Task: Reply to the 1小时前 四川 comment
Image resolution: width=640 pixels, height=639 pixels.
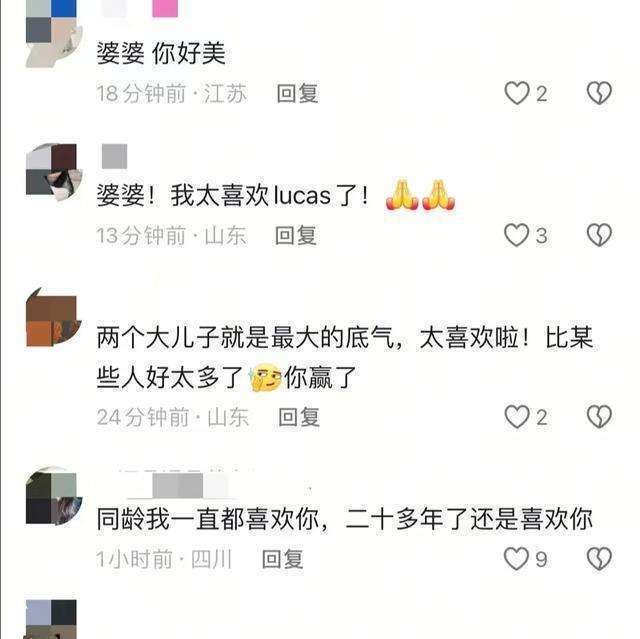Action: tap(282, 559)
